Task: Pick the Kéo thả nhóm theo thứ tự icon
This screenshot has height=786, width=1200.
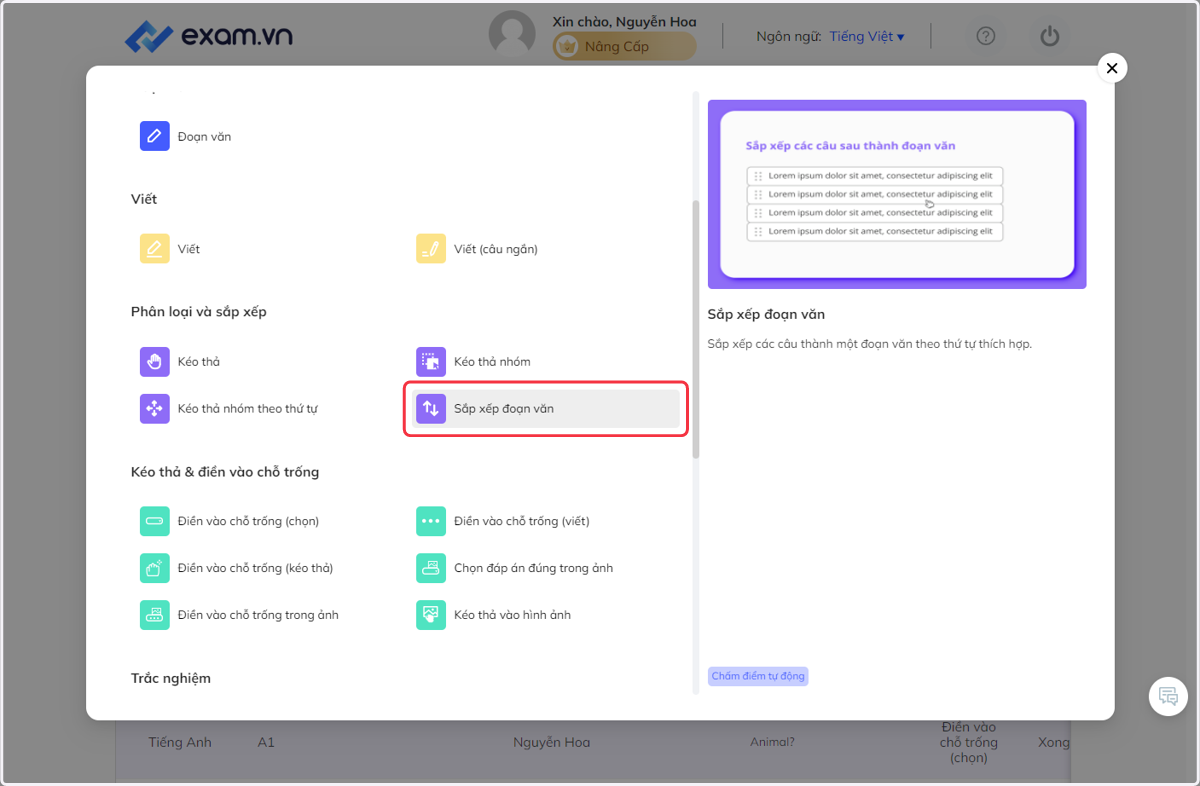Action: [x=154, y=409]
